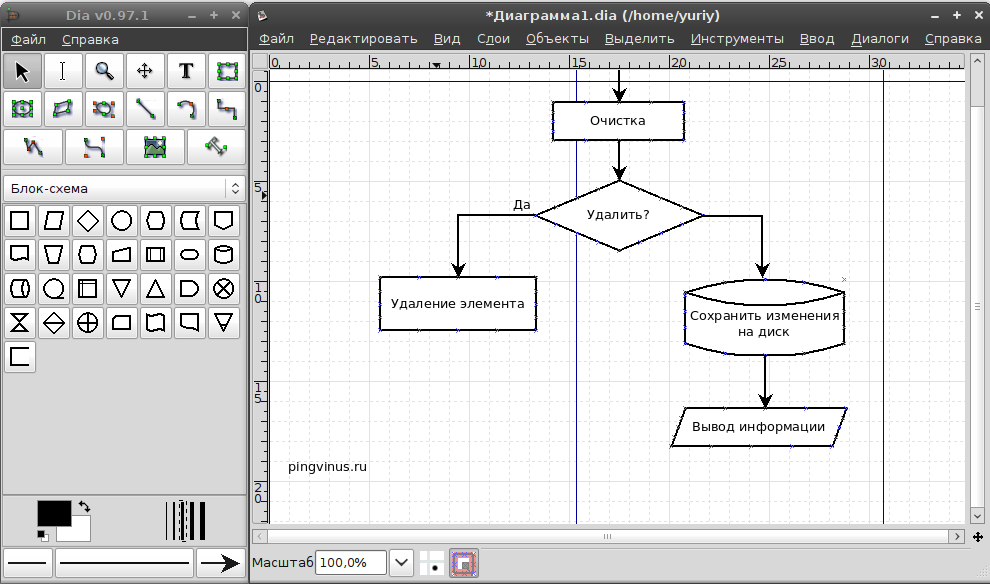Select the Очистка box on canvas

click(x=618, y=121)
